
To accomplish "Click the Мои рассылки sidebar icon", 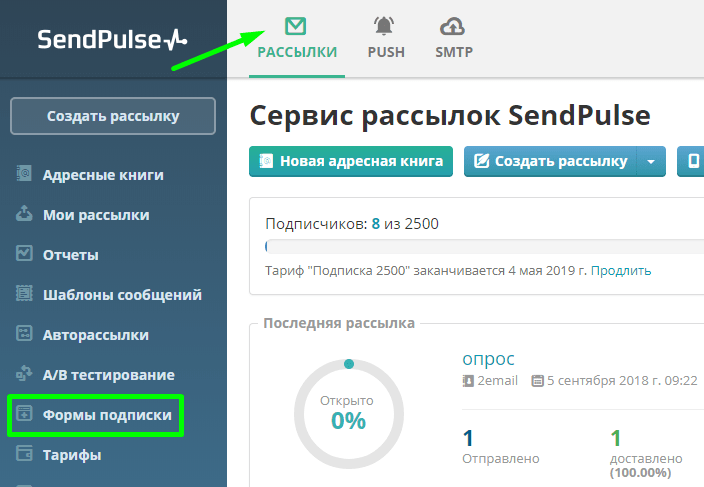I will pos(24,213).
